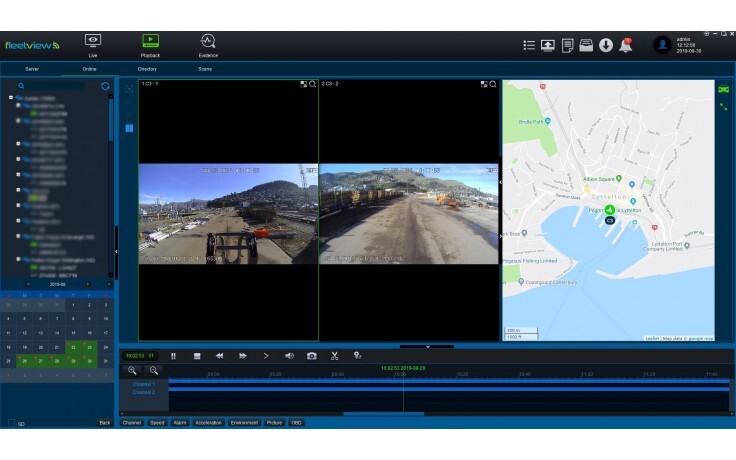Click the Acceleration filter button
Viewport: 736px width, 460px height.
pos(209,423)
